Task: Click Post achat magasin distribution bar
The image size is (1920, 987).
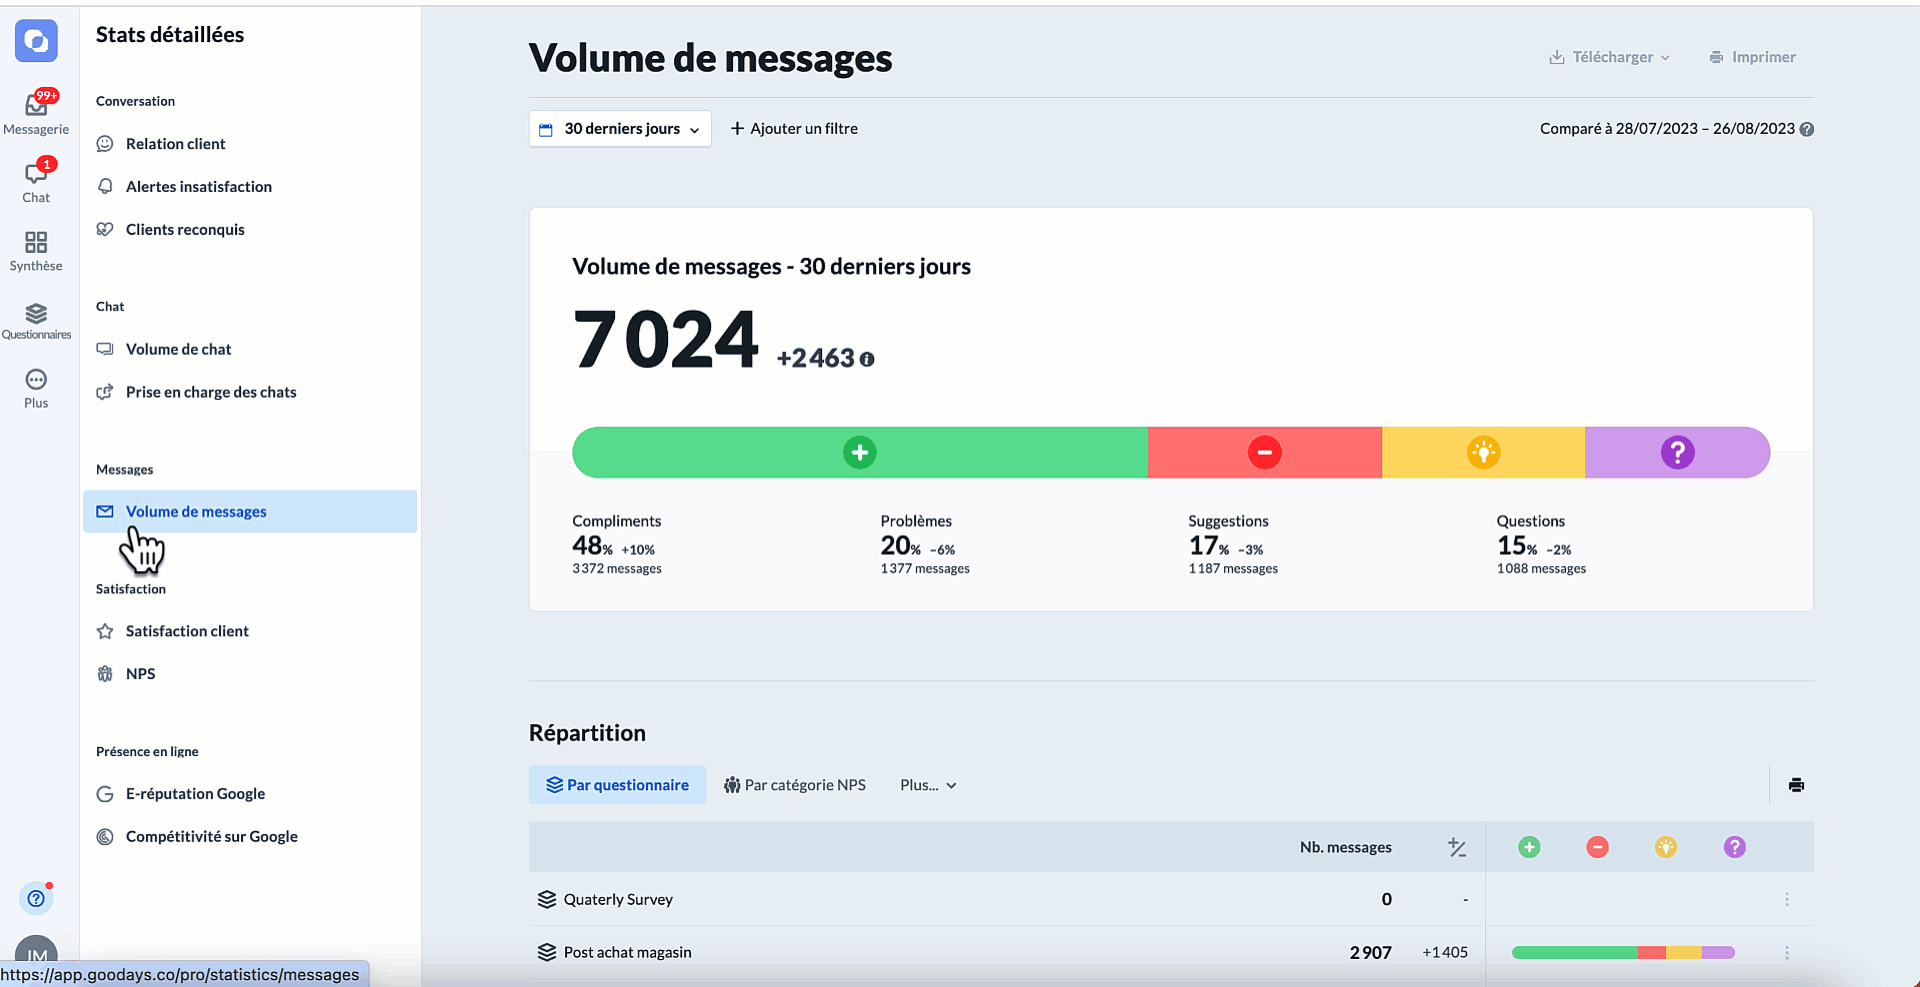Action: click(1623, 953)
